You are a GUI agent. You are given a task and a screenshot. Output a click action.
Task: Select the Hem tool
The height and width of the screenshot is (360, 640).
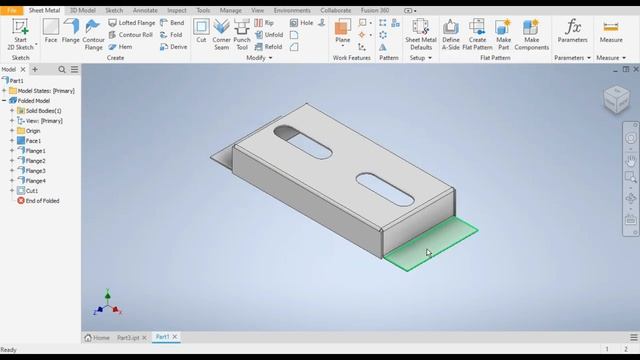(x=120, y=47)
